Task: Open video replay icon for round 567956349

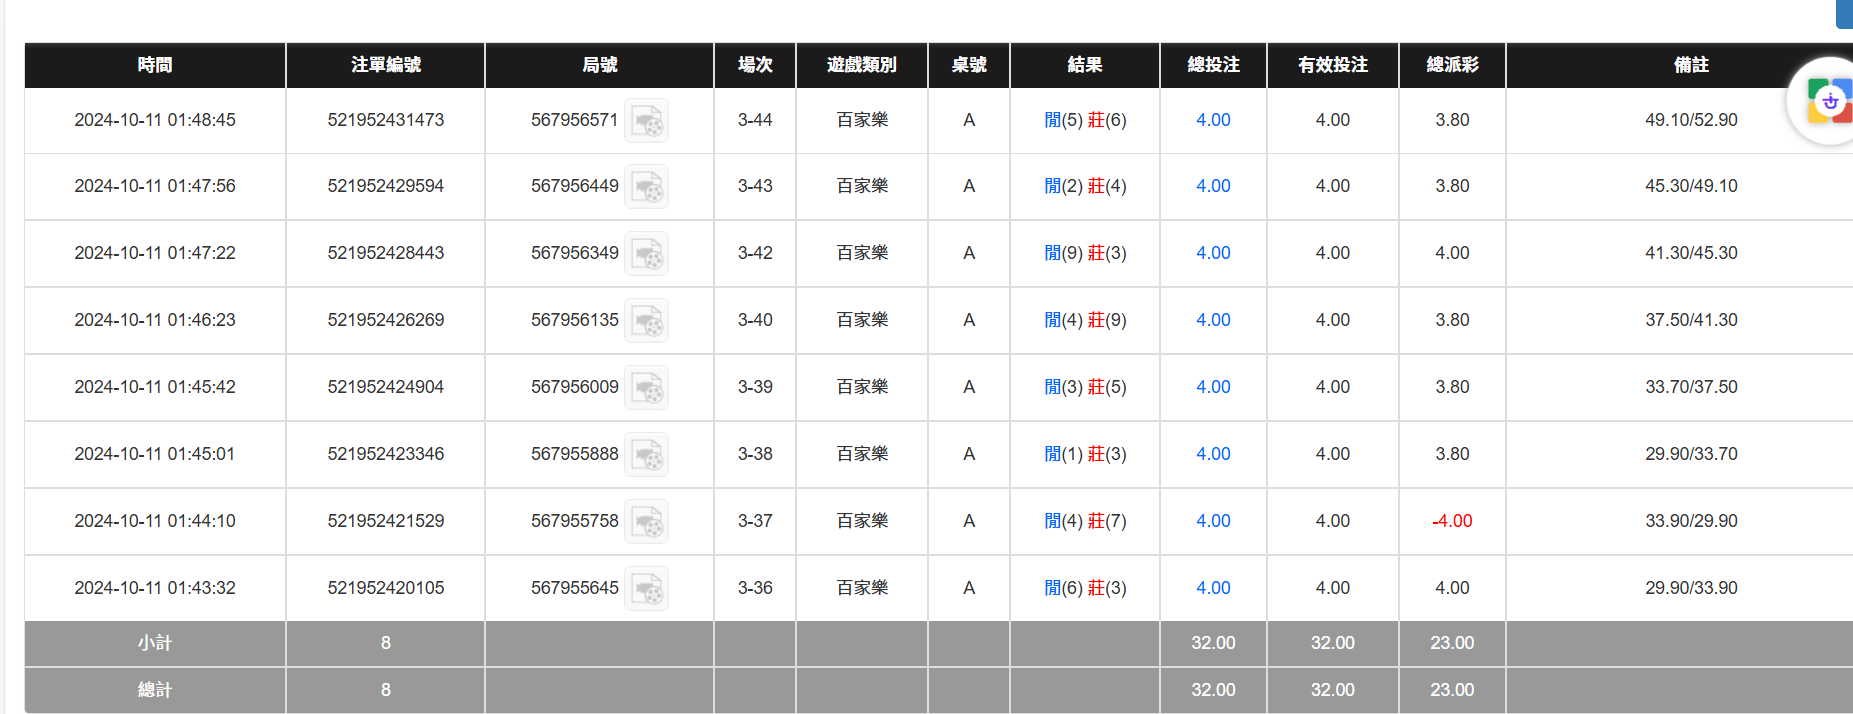Action: (646, 254)
